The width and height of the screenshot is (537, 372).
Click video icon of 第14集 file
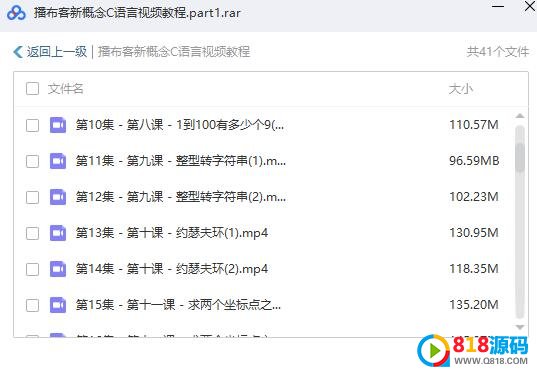58,269
